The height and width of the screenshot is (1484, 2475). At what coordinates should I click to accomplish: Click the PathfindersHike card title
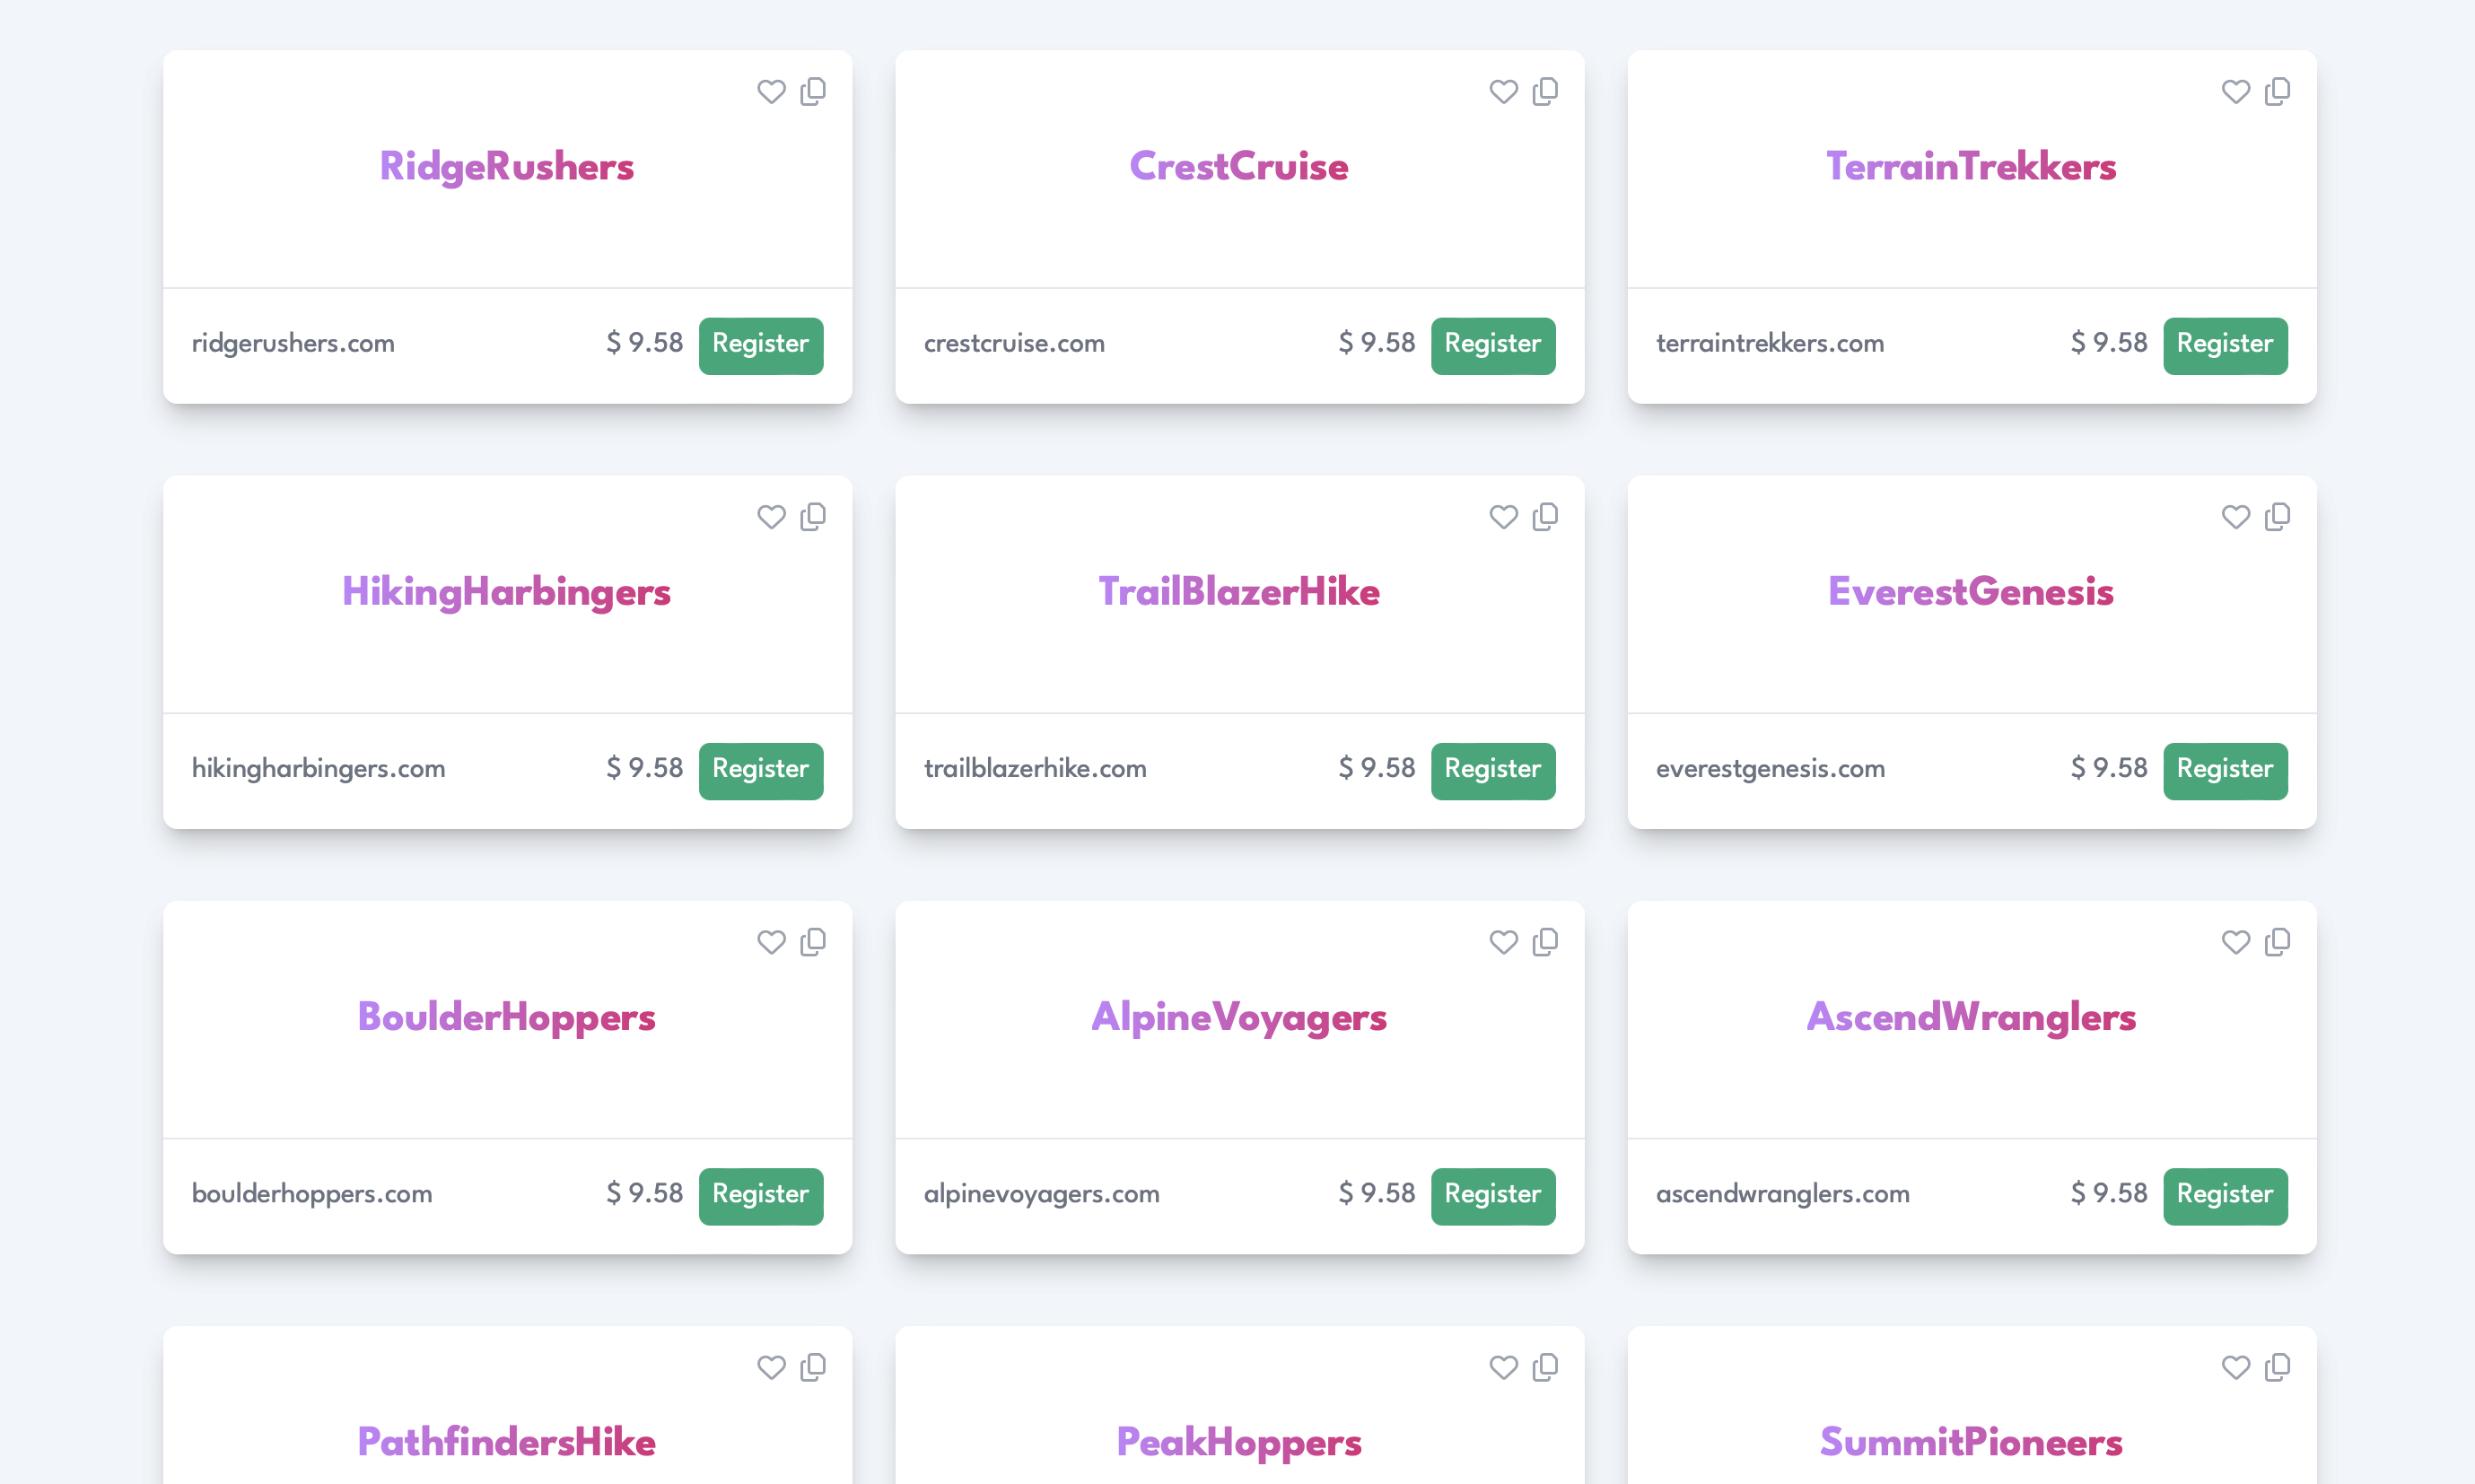tap(506, 1442)
